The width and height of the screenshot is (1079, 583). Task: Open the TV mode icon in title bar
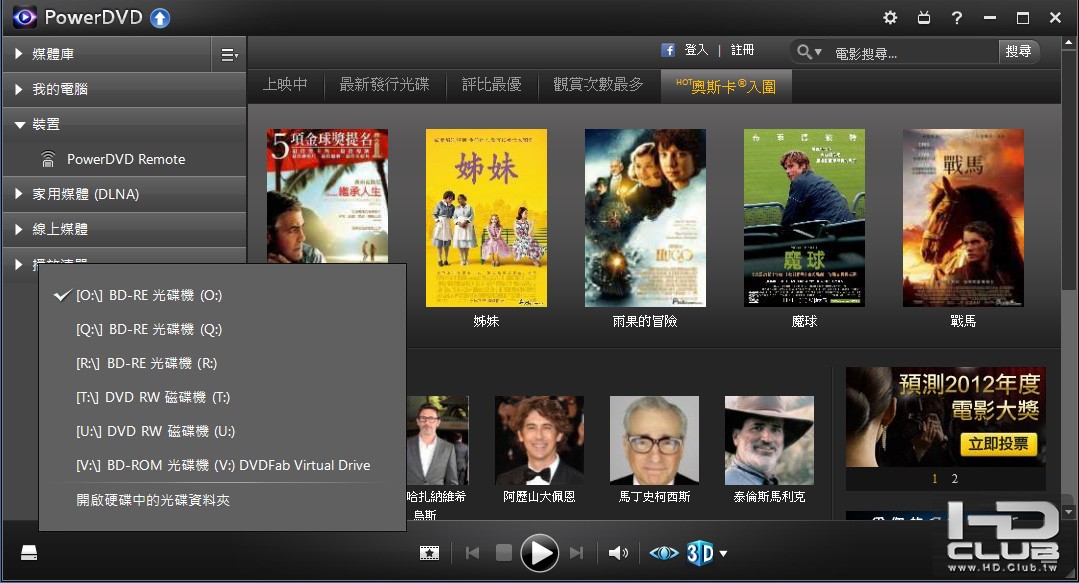[923, 17]
